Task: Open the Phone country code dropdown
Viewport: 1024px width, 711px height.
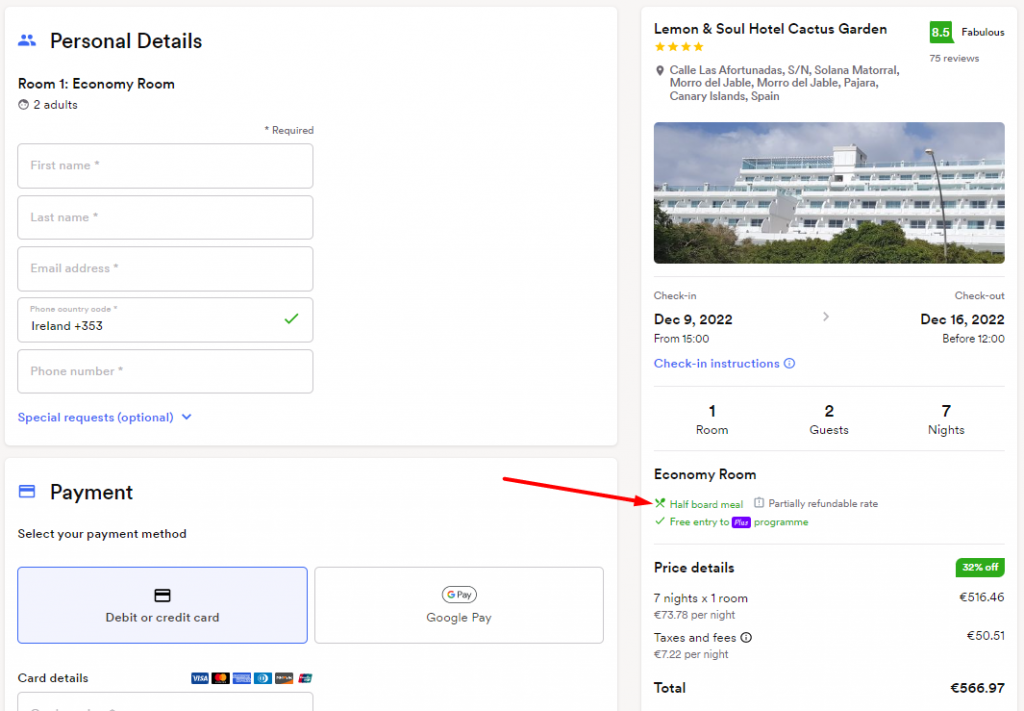Action: 165,320
